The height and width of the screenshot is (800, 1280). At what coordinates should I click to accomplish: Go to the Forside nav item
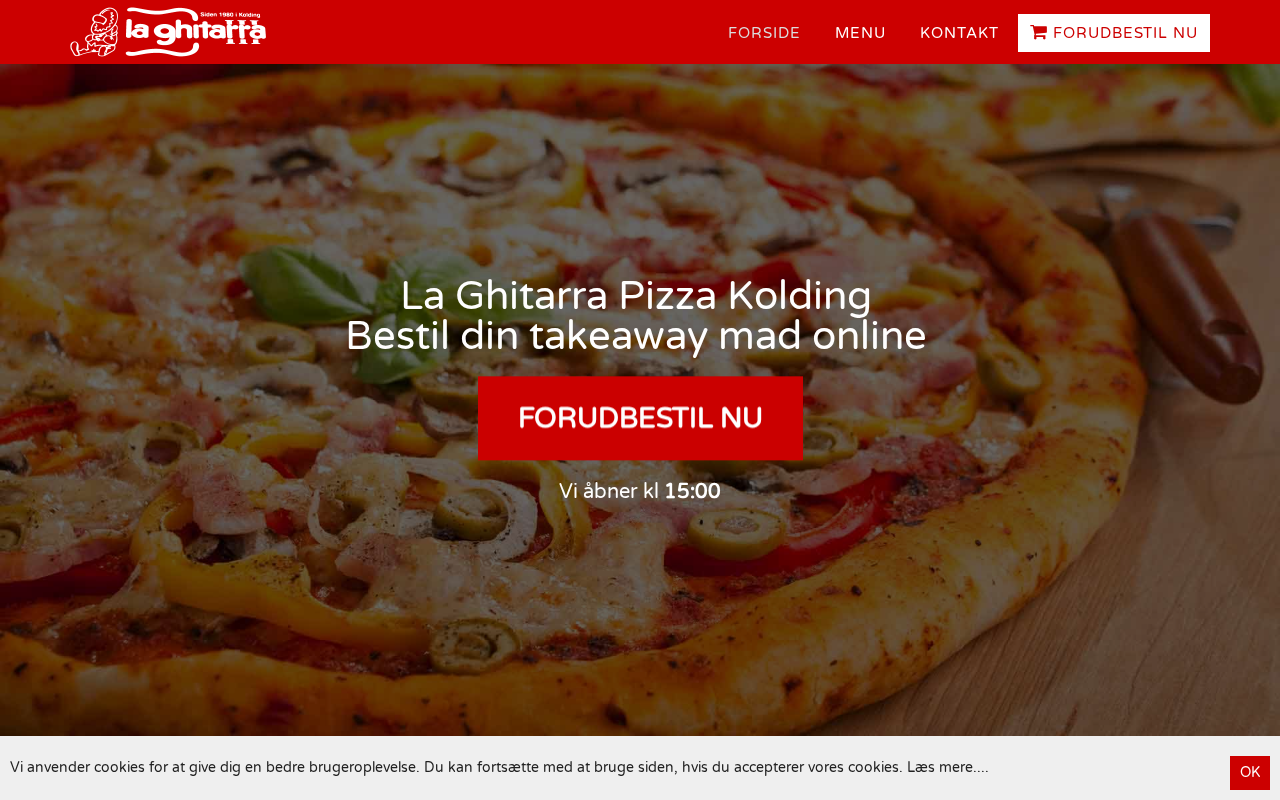click(x=764, y=33)
